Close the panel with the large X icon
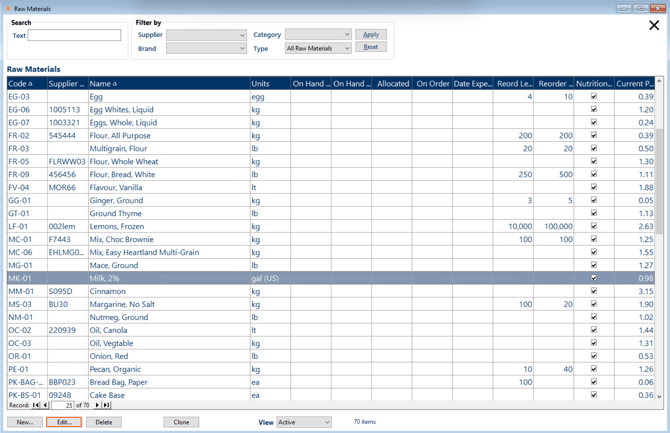670x433 pixels. pyautogui.click(x=654, y=25)
